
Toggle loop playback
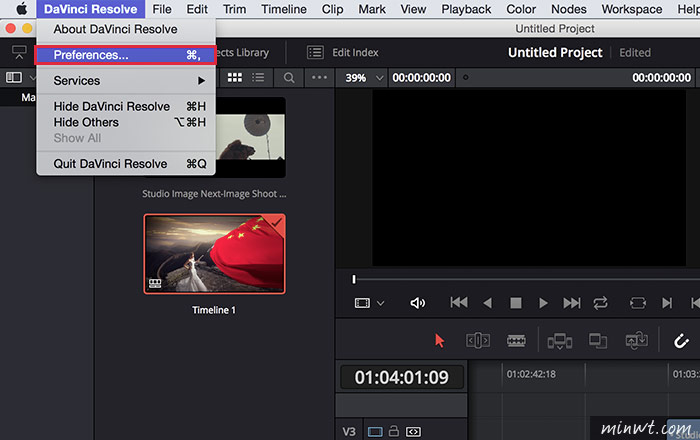(600, 303)
